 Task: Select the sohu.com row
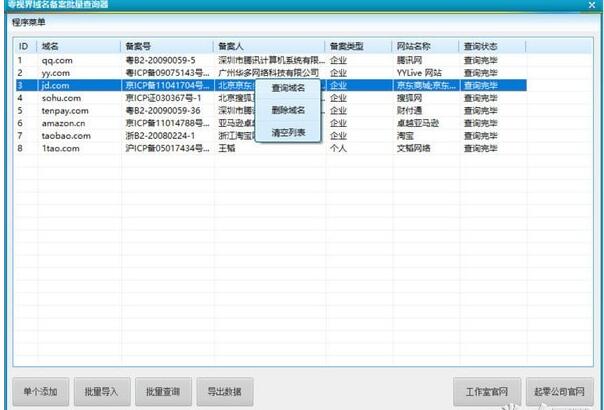click(x=58, y=98)
